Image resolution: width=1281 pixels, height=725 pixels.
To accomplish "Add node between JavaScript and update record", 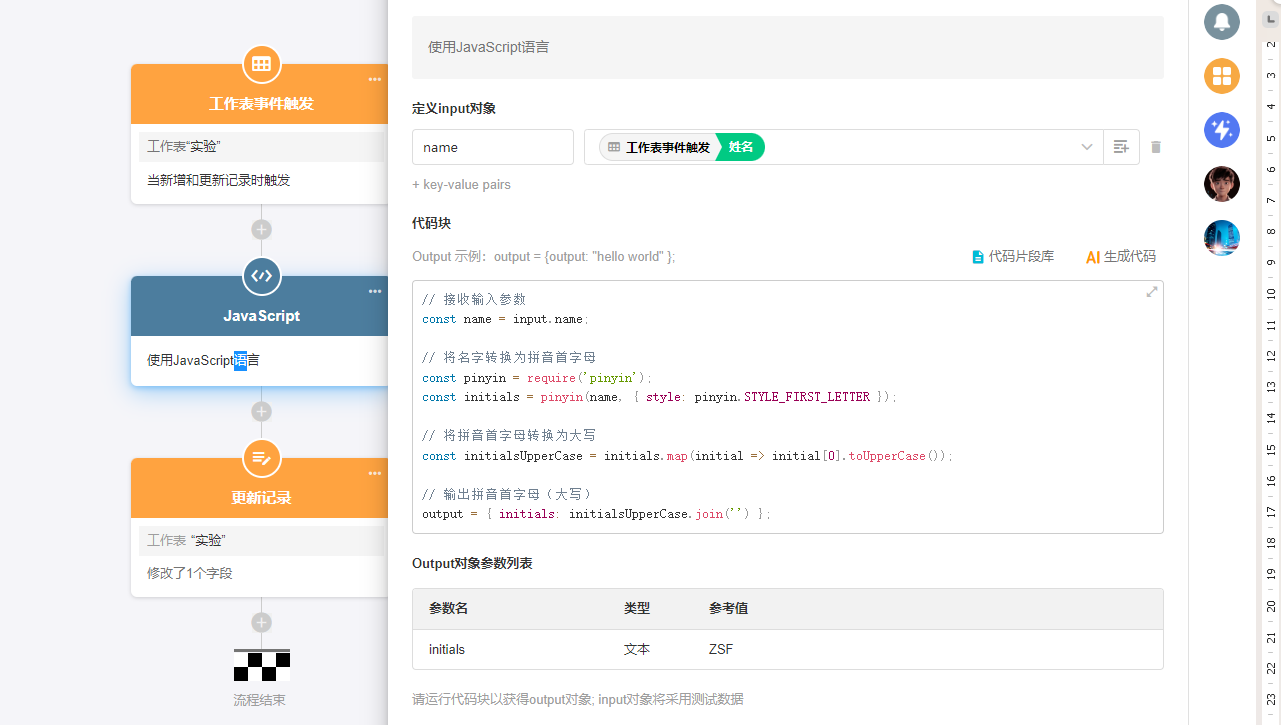I will point(262,411).
